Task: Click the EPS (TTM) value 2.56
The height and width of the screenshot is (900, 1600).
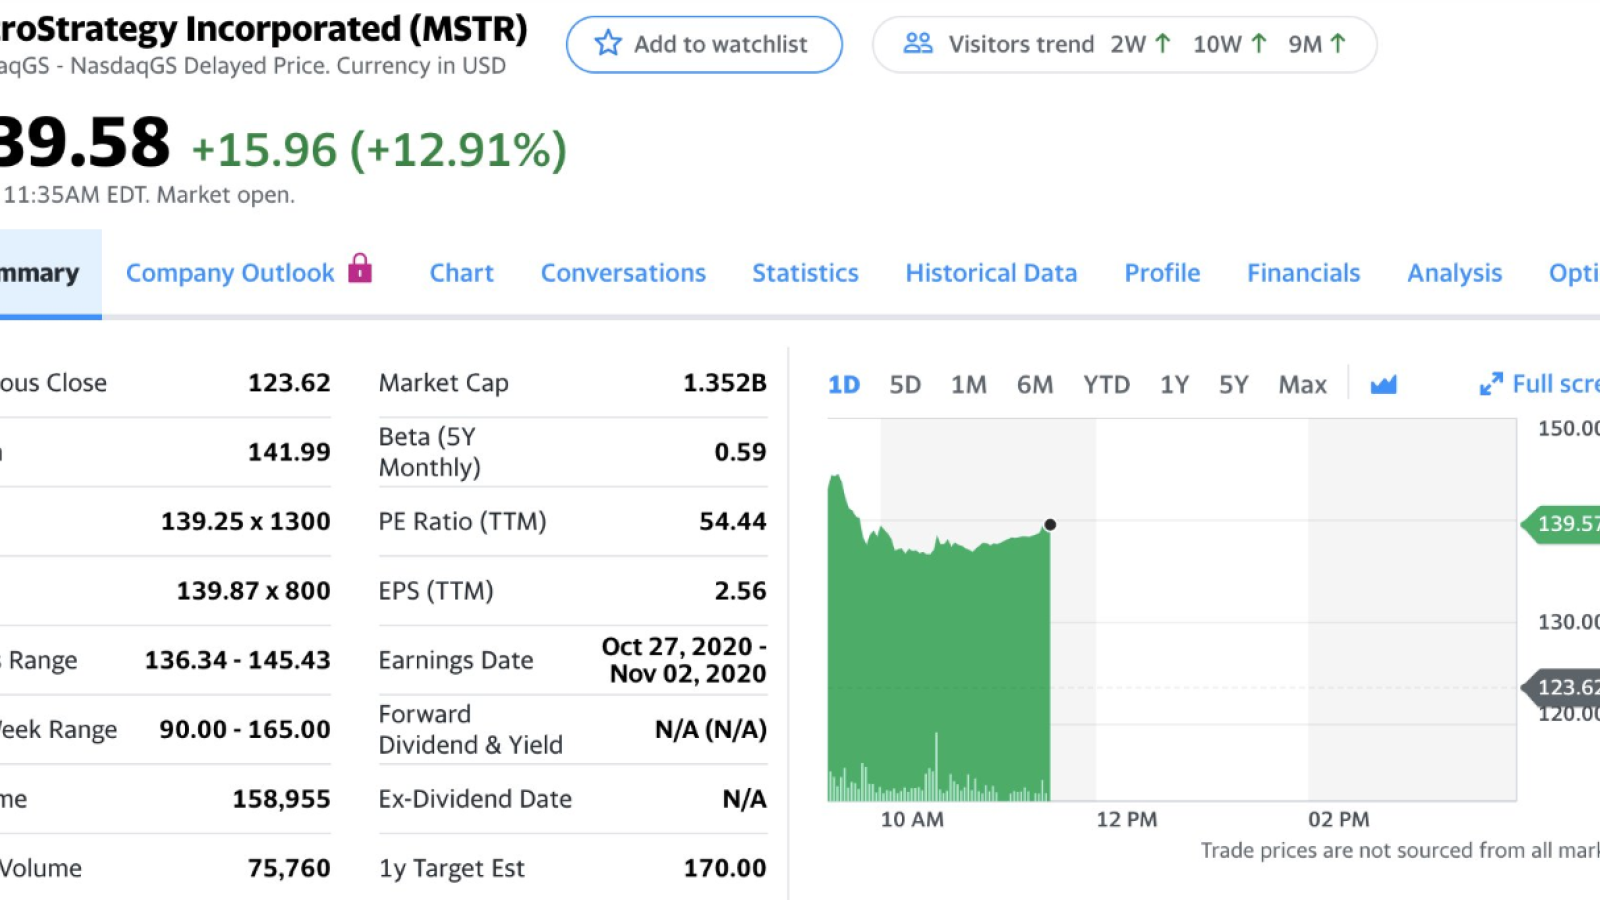Action: pos(740,591)
